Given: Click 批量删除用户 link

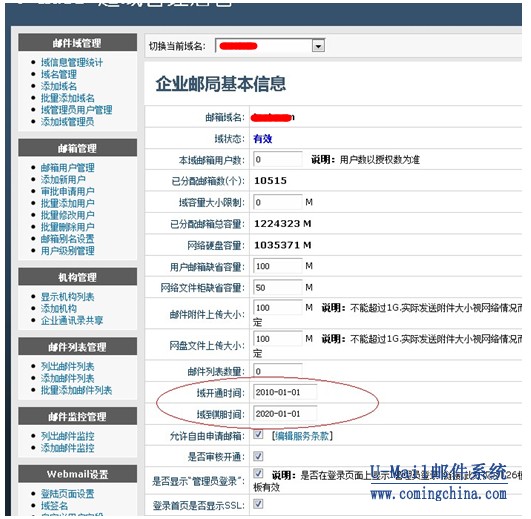Looking at the screenshot, I should coord(67,227).
